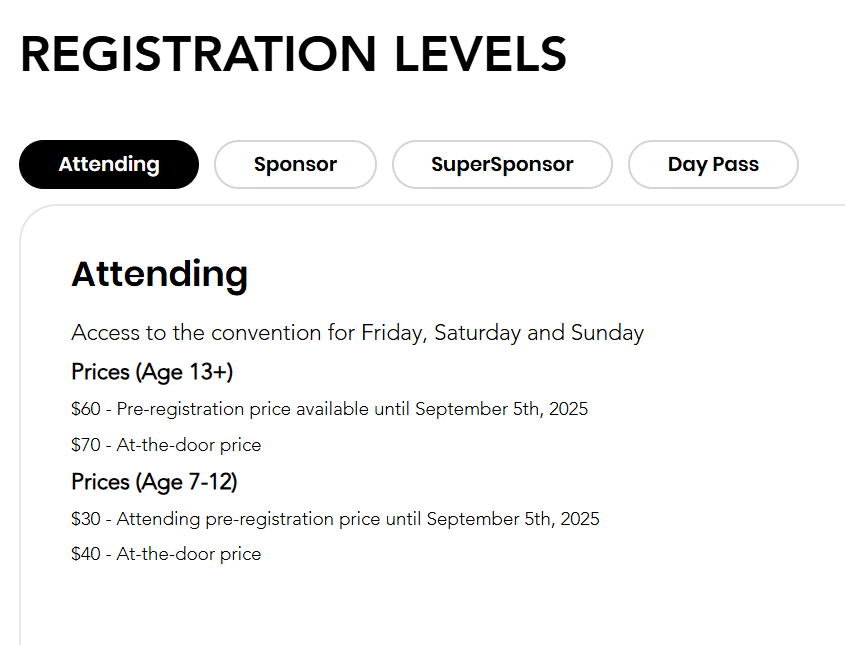Click the word REGISTRATION in page title
Screen dimensions: 845x645
199,55
